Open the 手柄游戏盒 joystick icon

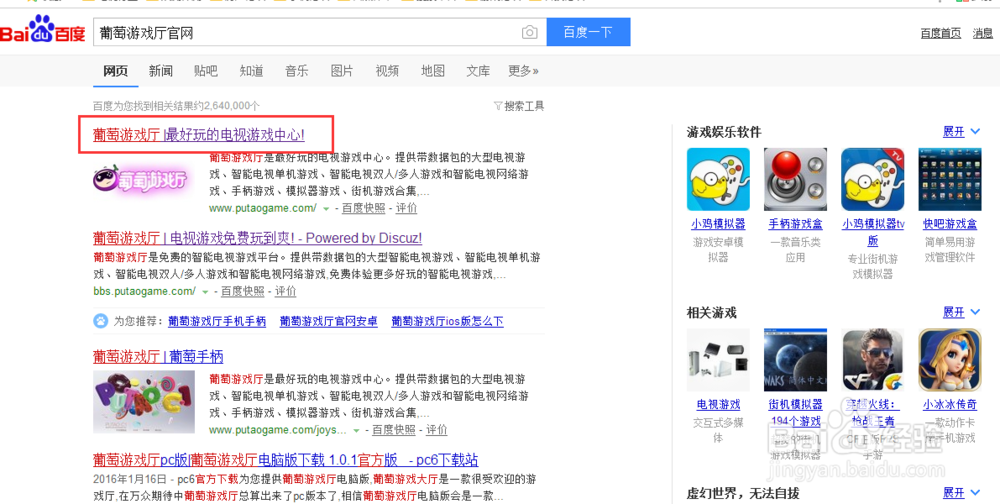795,179
